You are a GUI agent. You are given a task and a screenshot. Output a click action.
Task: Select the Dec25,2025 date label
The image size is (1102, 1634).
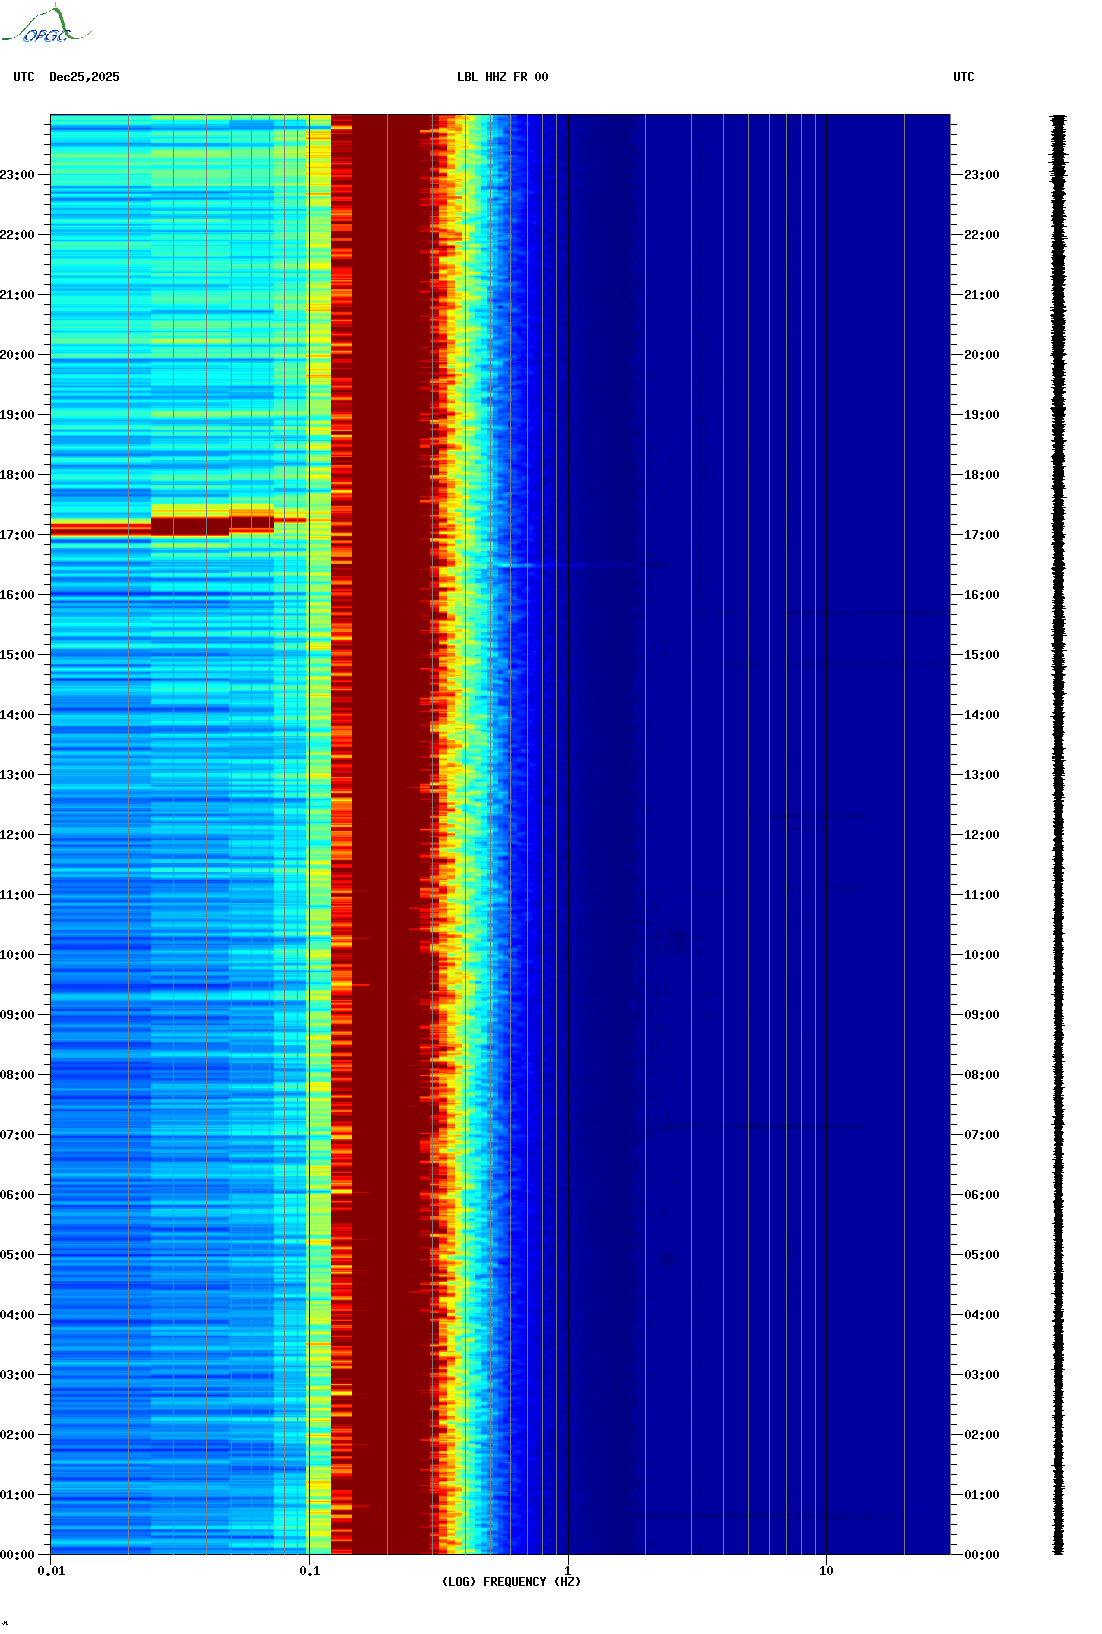pyautogui.click(x=84, y=77)
